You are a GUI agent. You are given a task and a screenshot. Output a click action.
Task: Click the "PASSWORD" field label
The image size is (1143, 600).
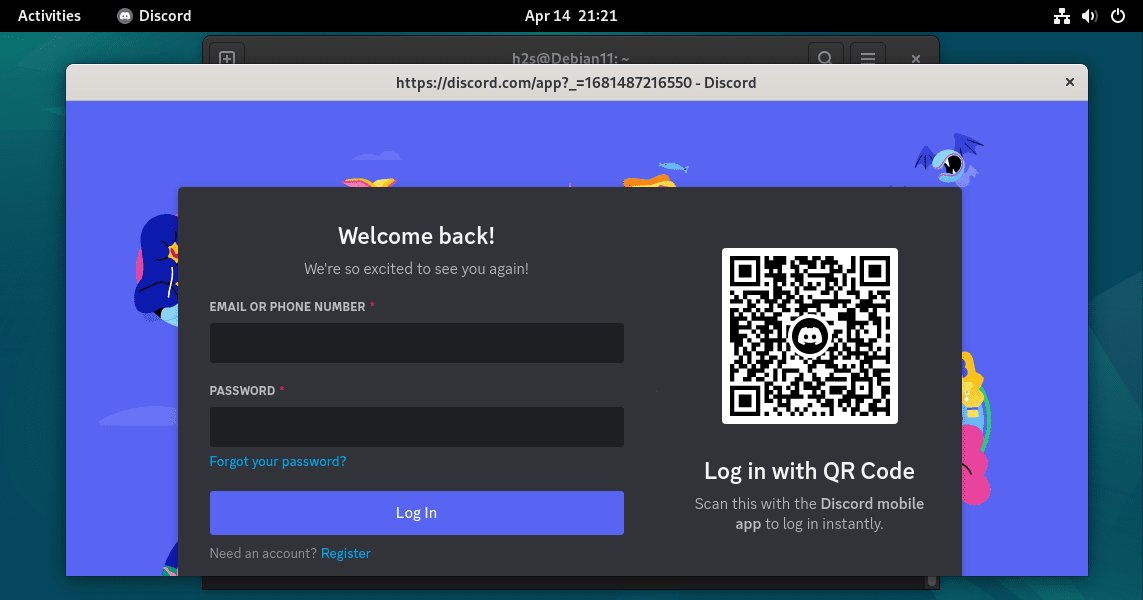(x=242, y=391)
